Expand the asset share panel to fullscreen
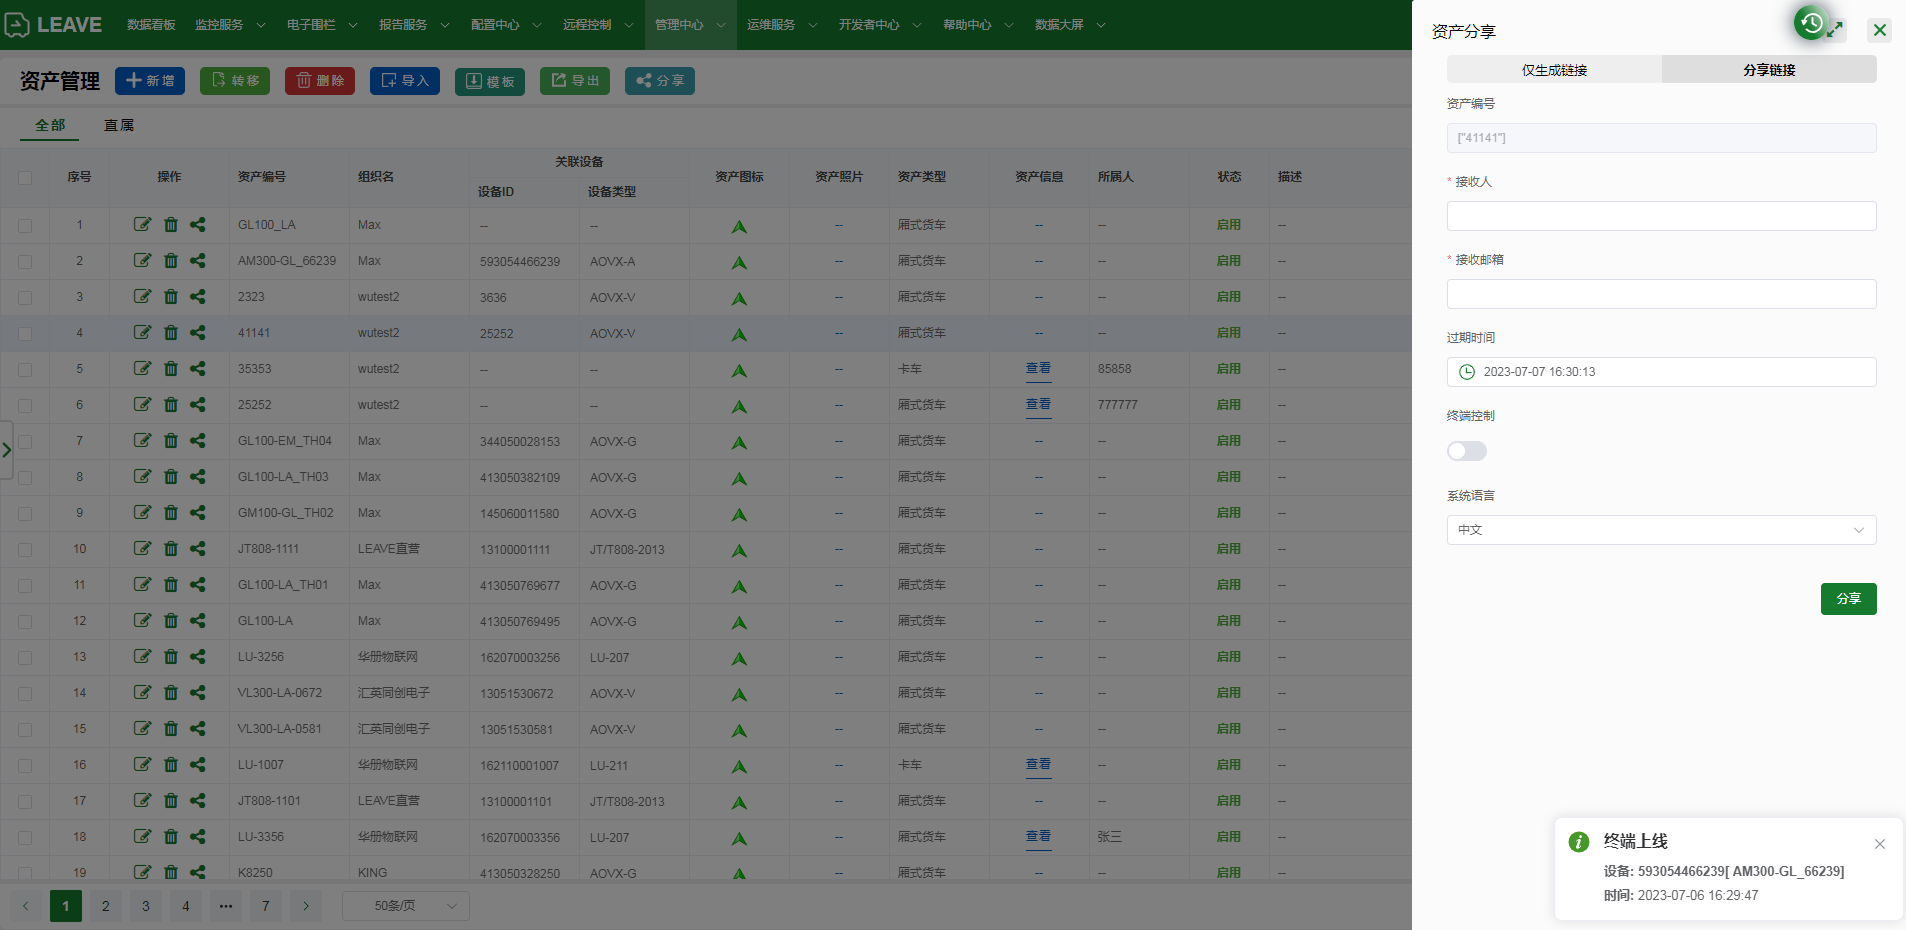Screen dimensions: 1906x930 coord(1835,31)
